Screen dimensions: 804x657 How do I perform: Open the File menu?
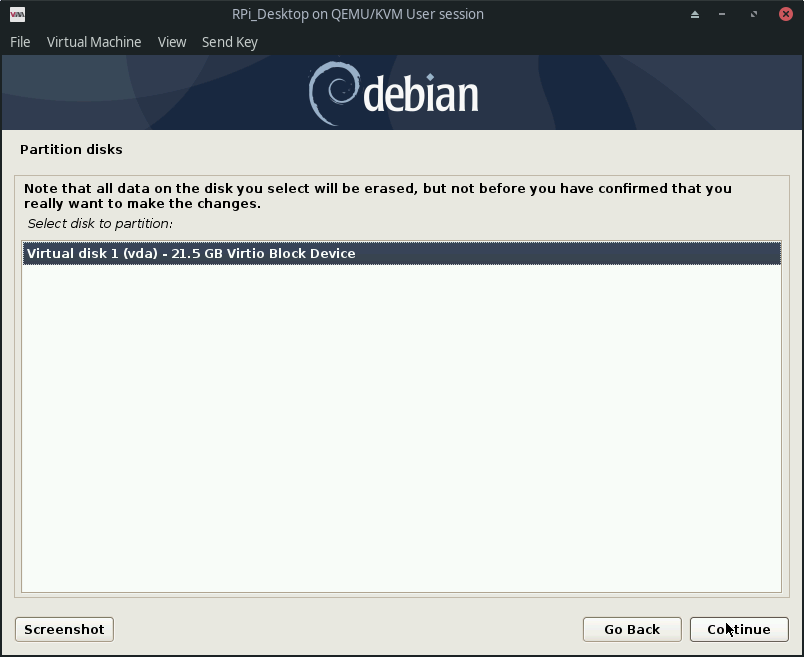click(x=20, y=42)
